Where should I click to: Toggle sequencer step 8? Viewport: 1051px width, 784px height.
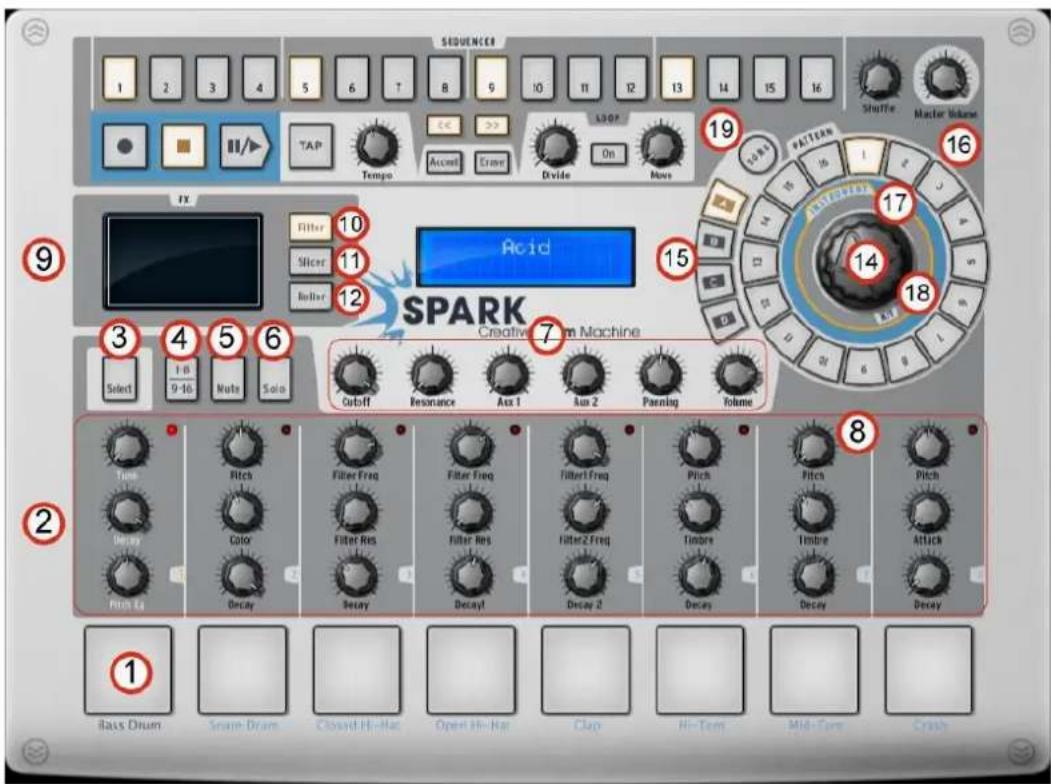pyautogui.click(x=445, y=78)
